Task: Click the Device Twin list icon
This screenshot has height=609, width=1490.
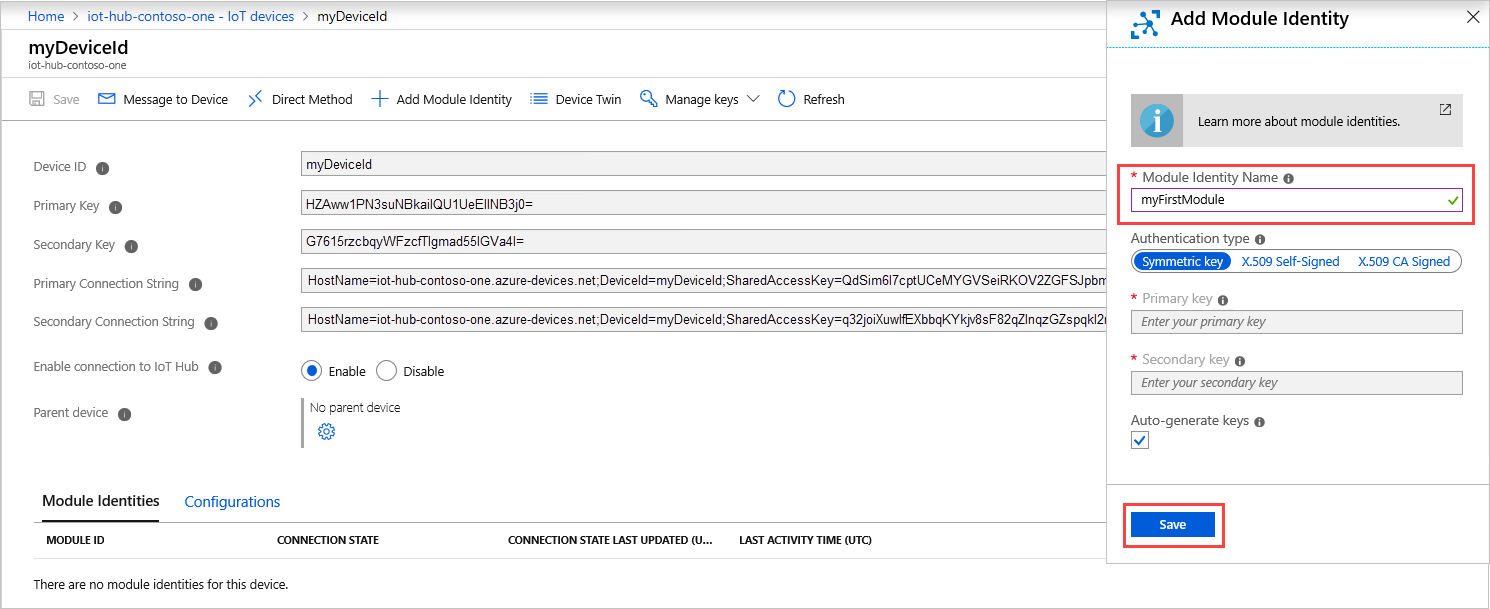Action: click(x=539, y=99)
